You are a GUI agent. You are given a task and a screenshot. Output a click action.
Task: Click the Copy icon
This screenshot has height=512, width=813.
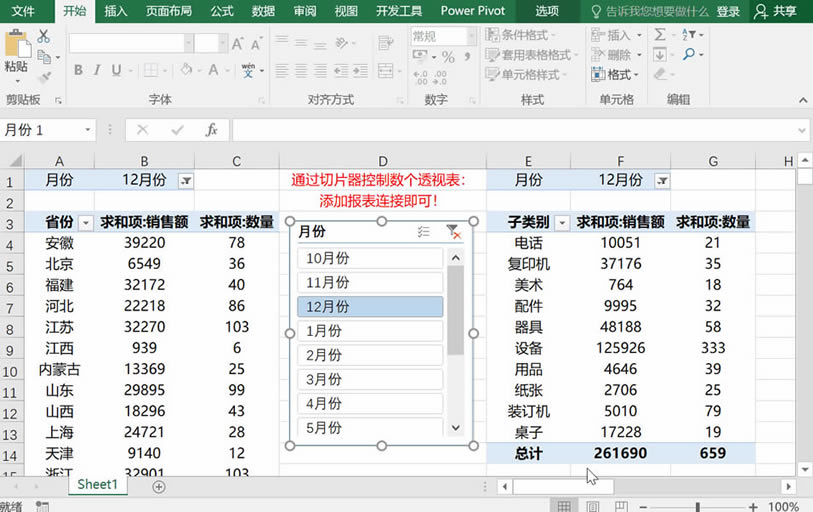pos(44,57)
